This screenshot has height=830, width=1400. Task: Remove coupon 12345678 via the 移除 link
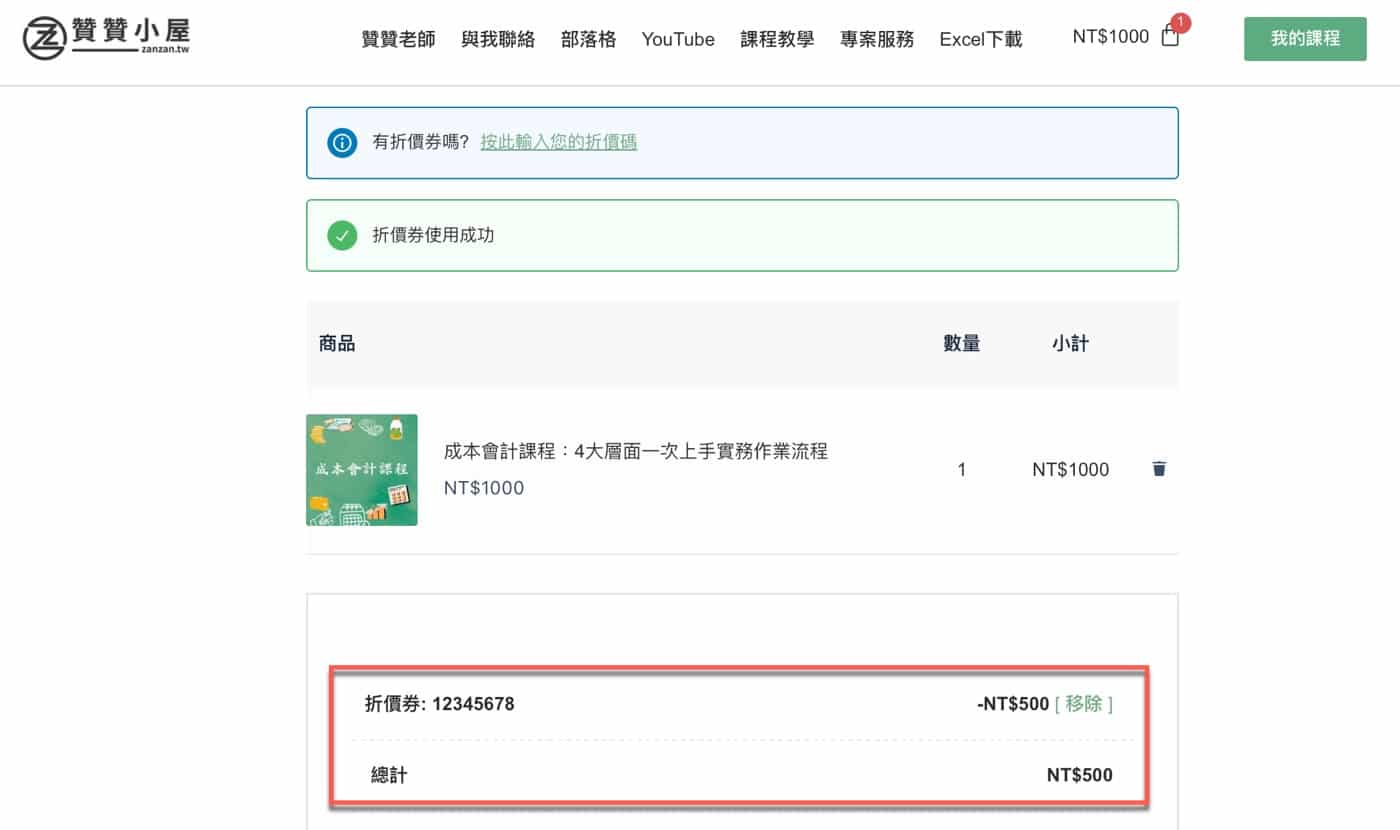tap(1083, 704)
